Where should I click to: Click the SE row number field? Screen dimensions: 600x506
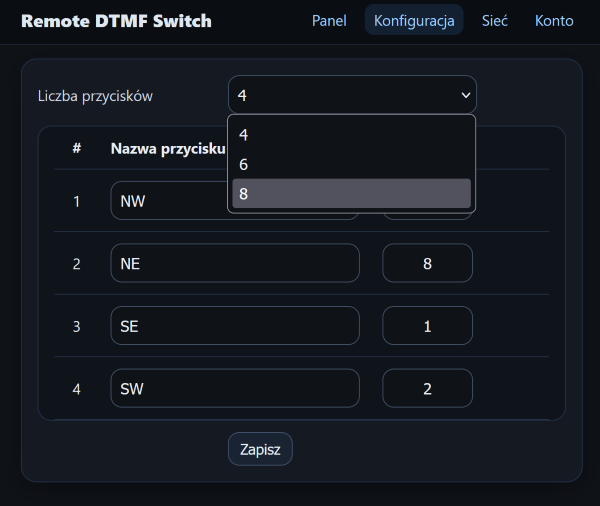tap(427, 326)
